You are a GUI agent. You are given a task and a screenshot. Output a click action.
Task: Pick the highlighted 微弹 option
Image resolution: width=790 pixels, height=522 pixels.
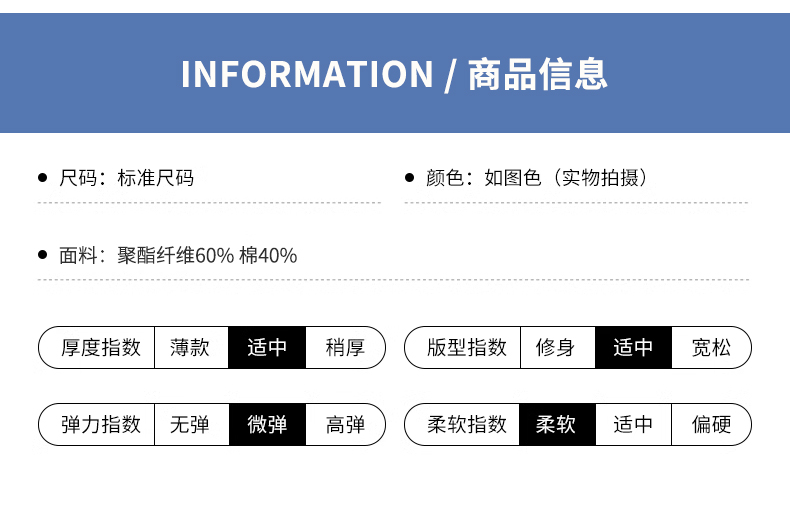coord(267,425)
